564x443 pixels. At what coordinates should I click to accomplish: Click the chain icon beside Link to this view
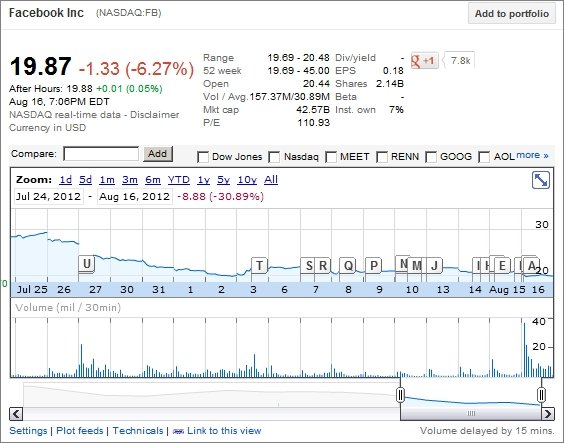coord(178,431)
